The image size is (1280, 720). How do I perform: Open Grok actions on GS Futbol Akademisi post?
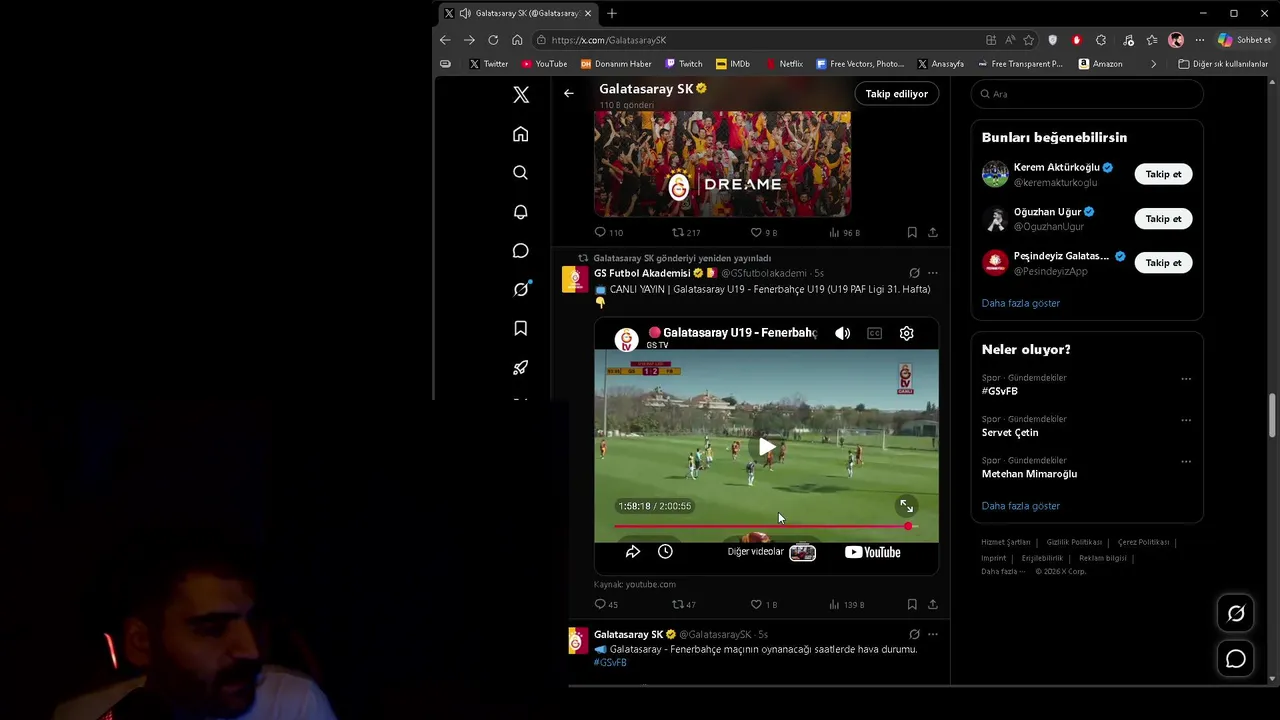pyautogui.click(x=914, y=273)
